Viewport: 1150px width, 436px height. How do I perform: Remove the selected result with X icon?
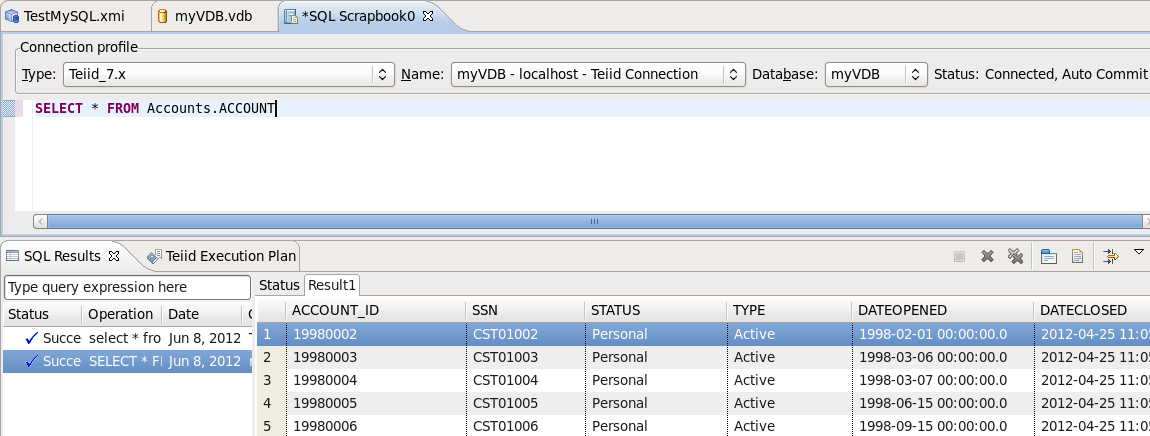tap(987, 257)
